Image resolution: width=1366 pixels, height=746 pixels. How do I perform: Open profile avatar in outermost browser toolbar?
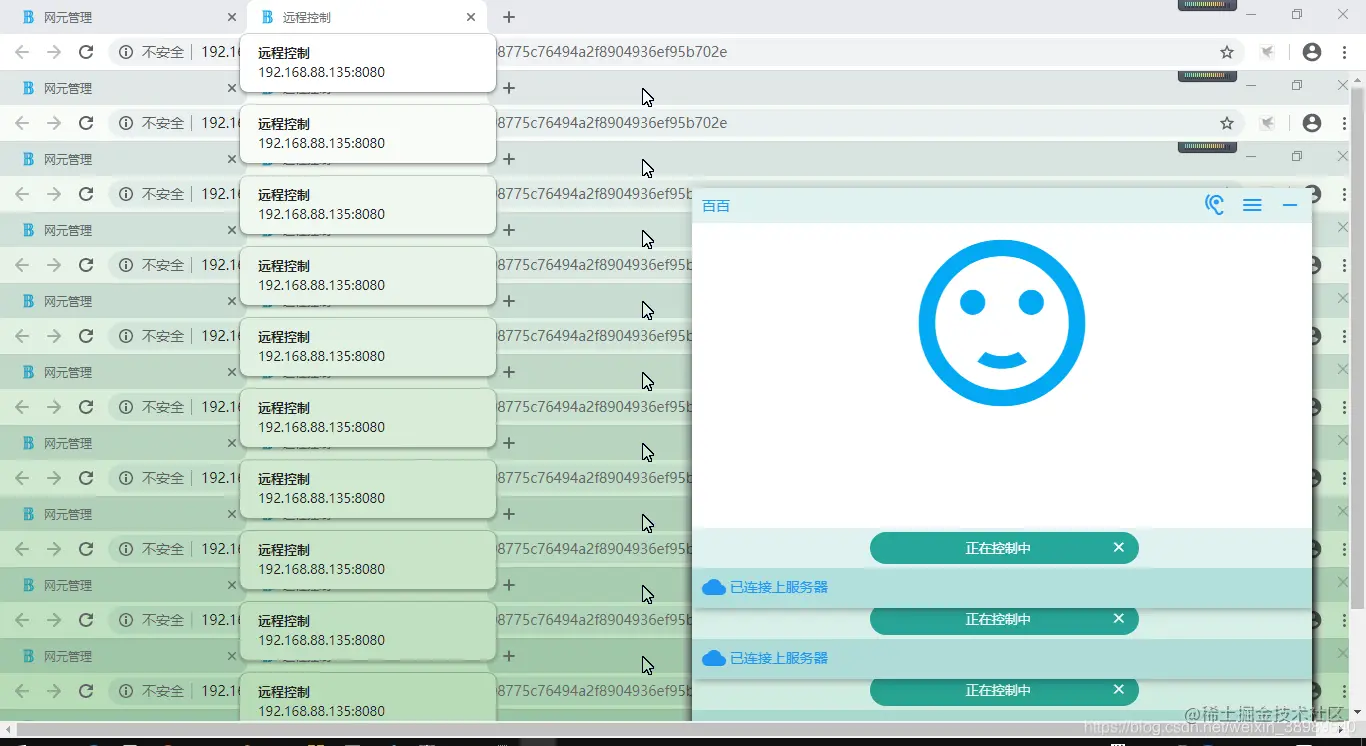[x=1312, y=52]
